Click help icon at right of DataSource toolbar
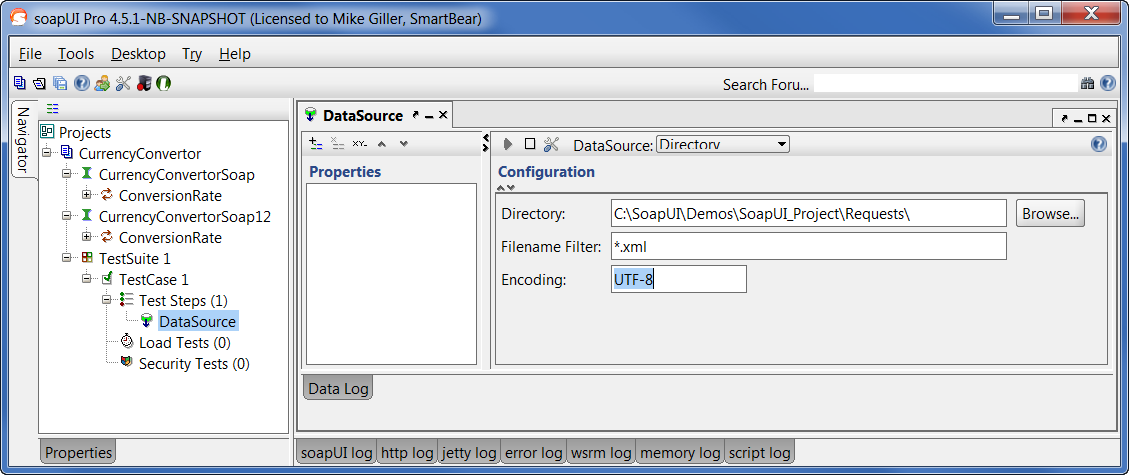Image resolution: width=1129 pixels, height=475 pixels. pos(1099,144)
